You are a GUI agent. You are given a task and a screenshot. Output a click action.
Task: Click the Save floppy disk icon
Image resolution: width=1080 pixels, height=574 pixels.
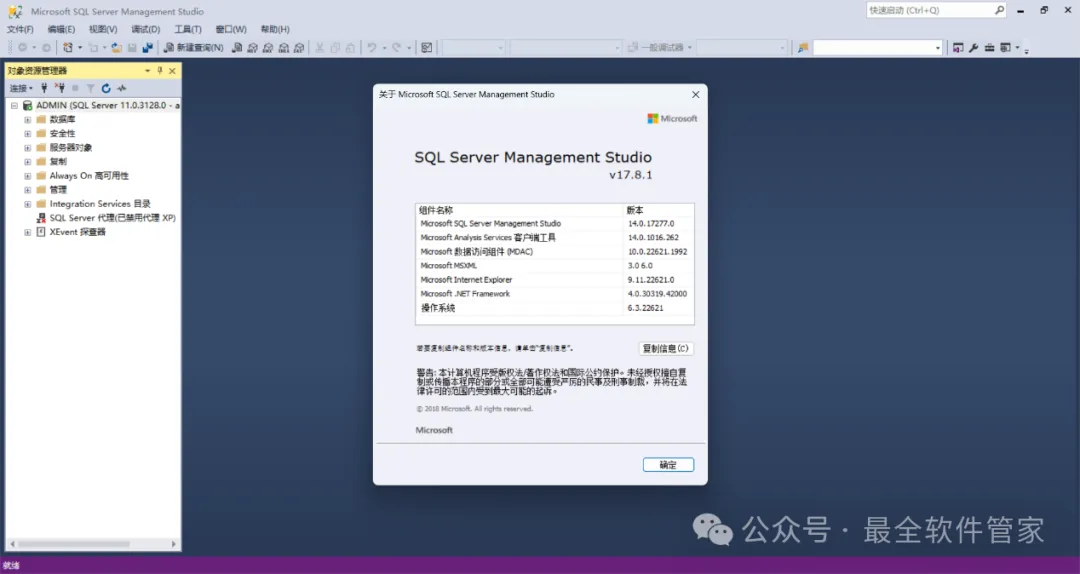point(132,48)
